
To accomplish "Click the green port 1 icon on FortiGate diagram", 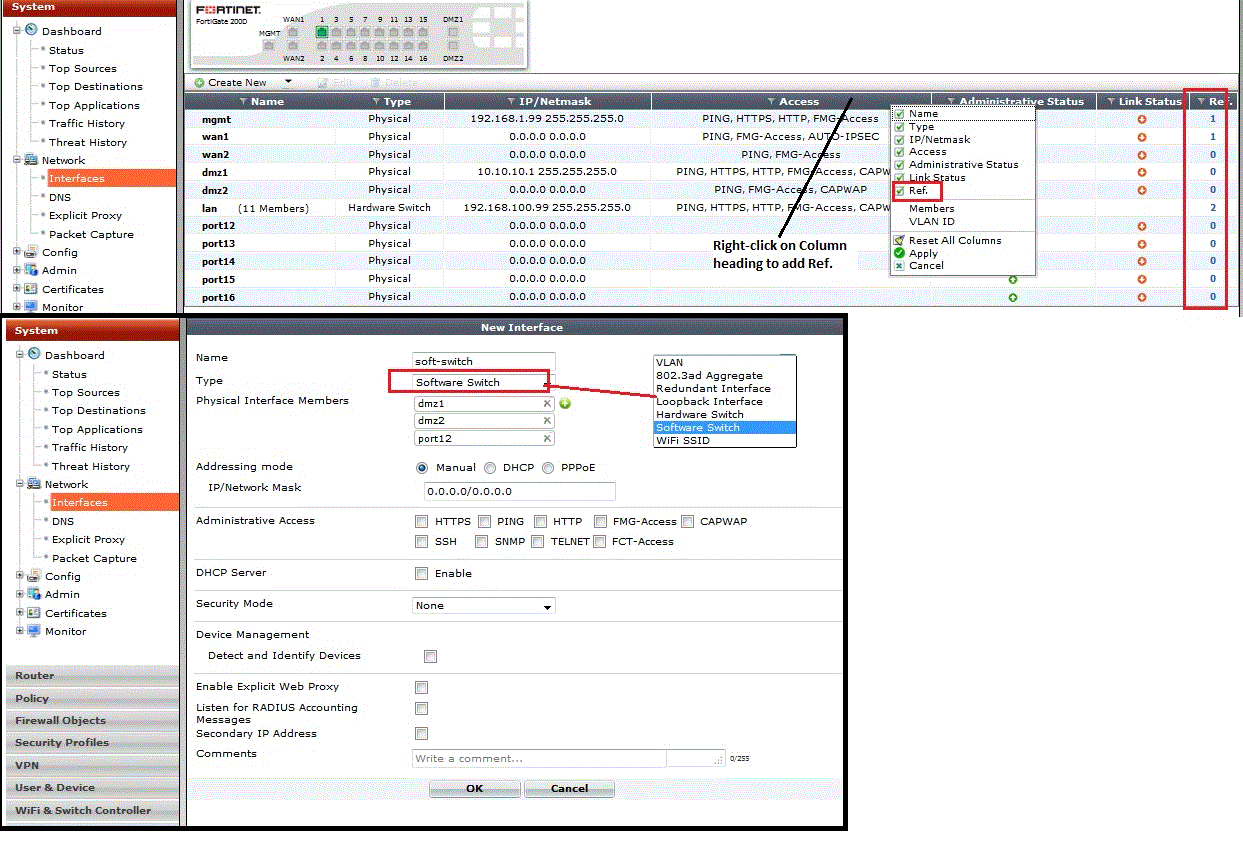I will tap(322, 32).
